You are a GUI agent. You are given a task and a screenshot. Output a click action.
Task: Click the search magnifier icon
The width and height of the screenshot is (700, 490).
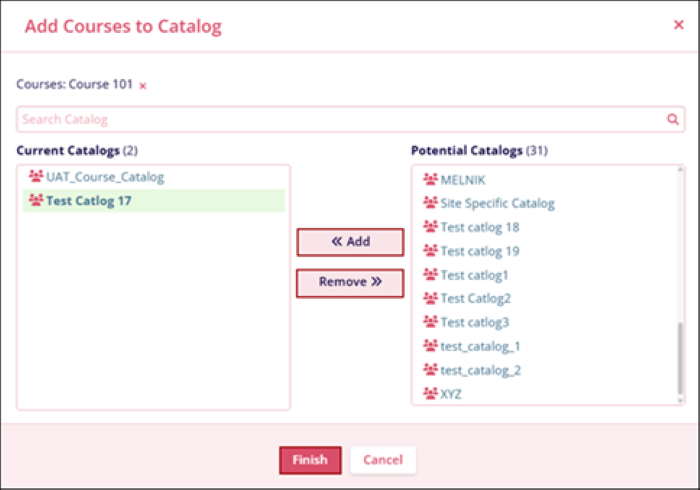click(673, 119)
